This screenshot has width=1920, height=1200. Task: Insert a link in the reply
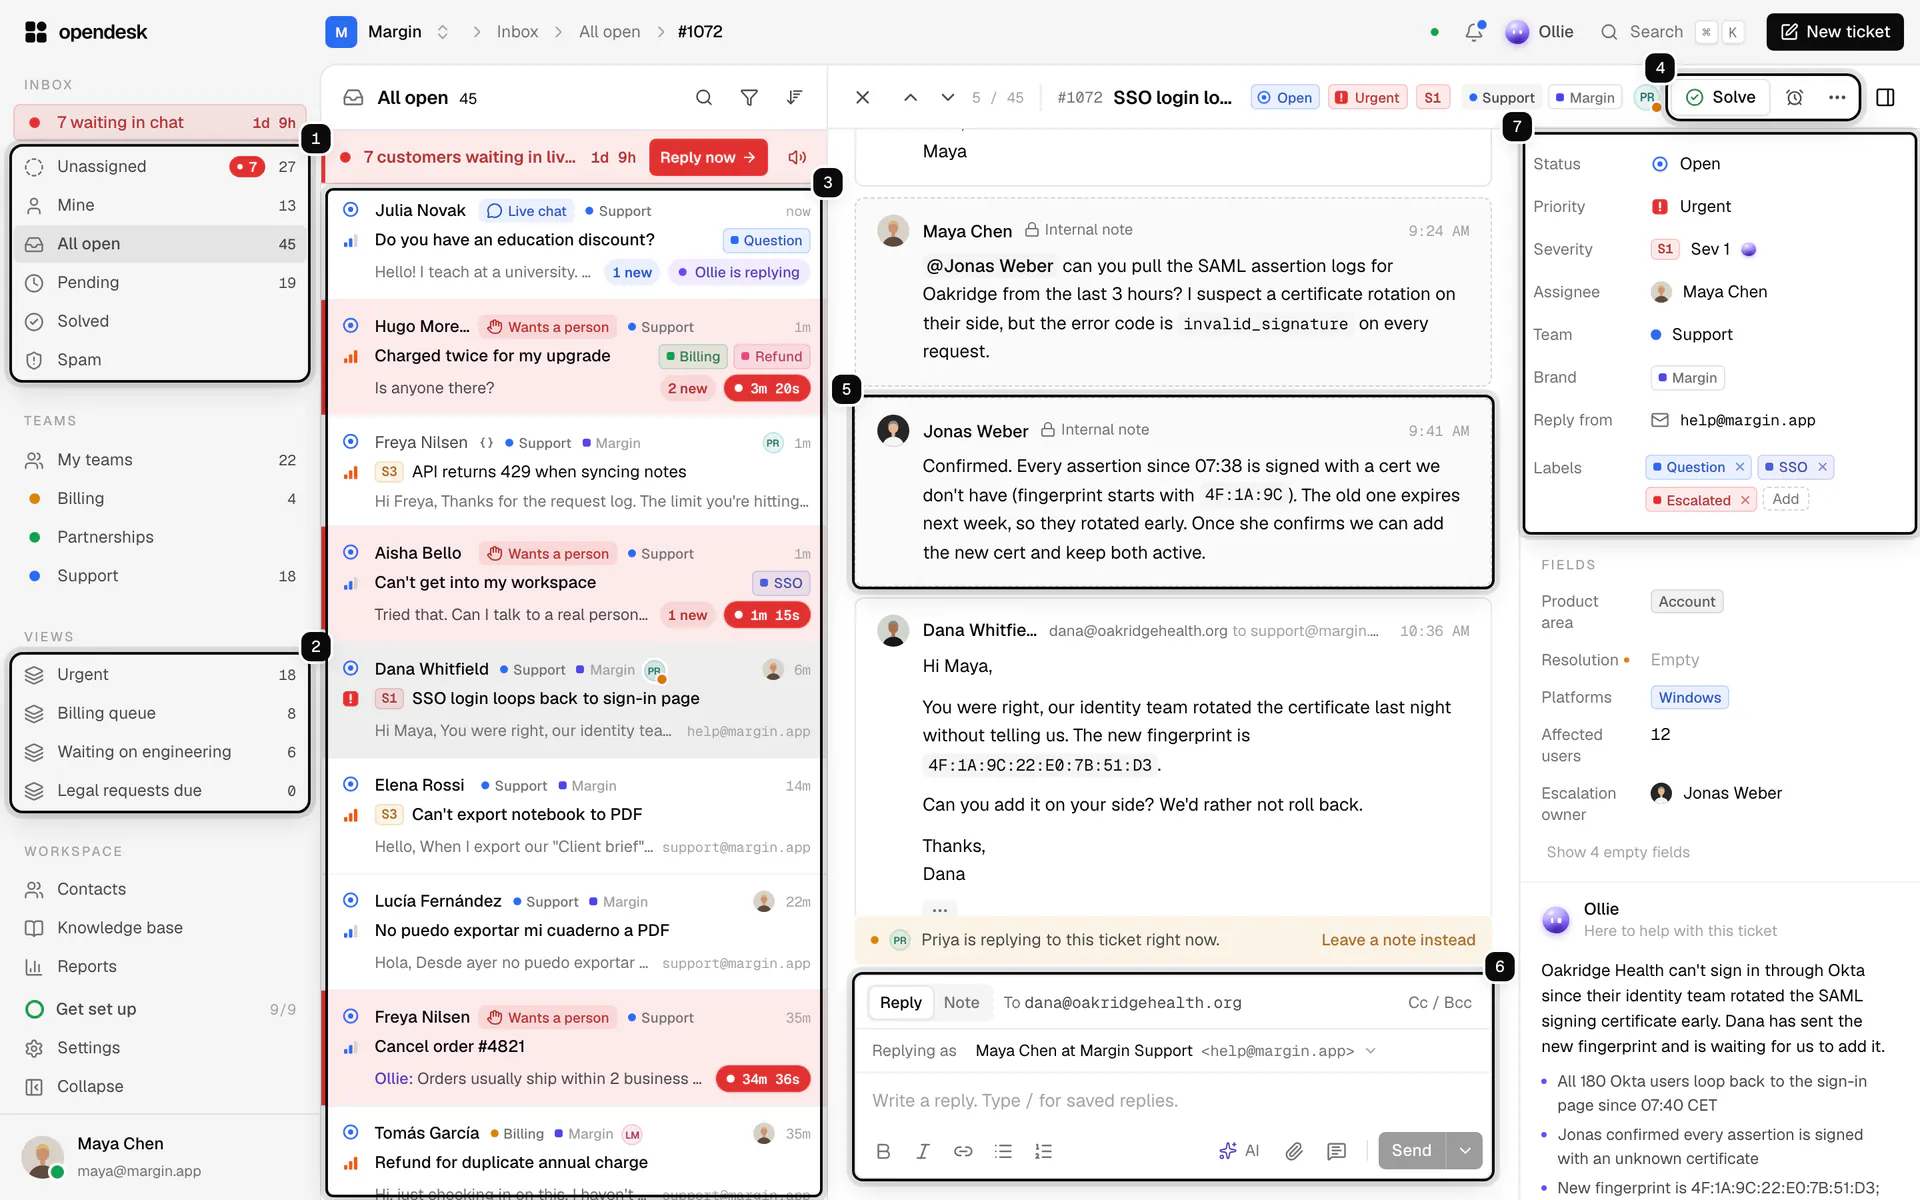(x=963, y=1151)
